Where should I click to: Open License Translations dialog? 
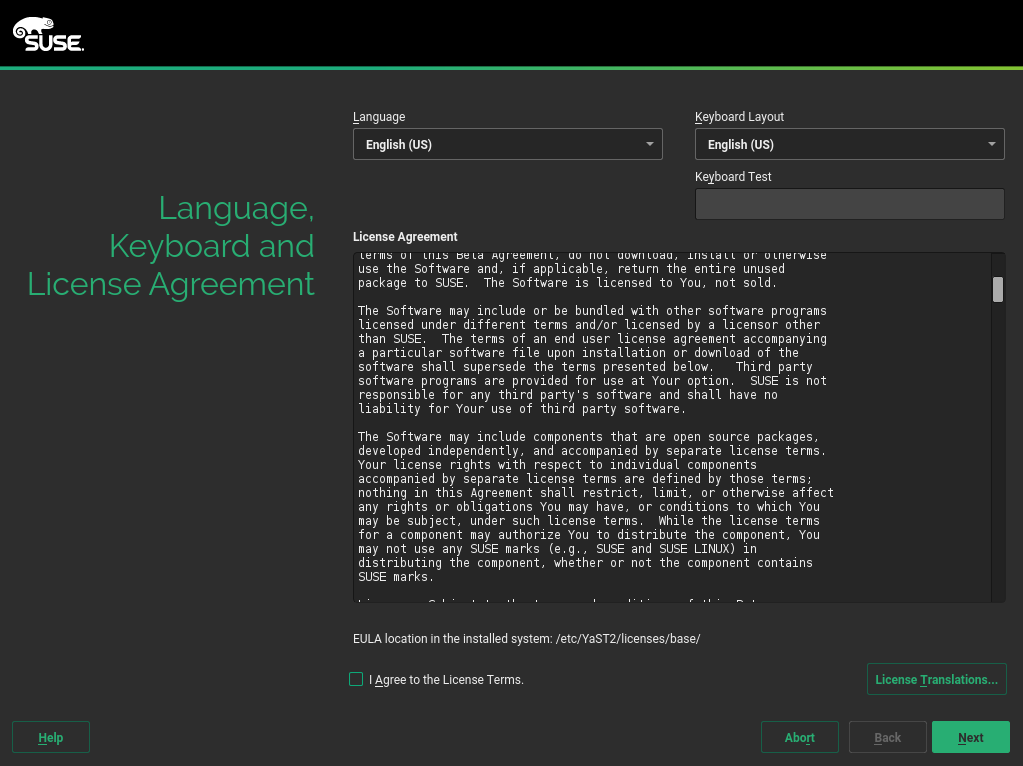pyautogui.click(x=936, y=680)
